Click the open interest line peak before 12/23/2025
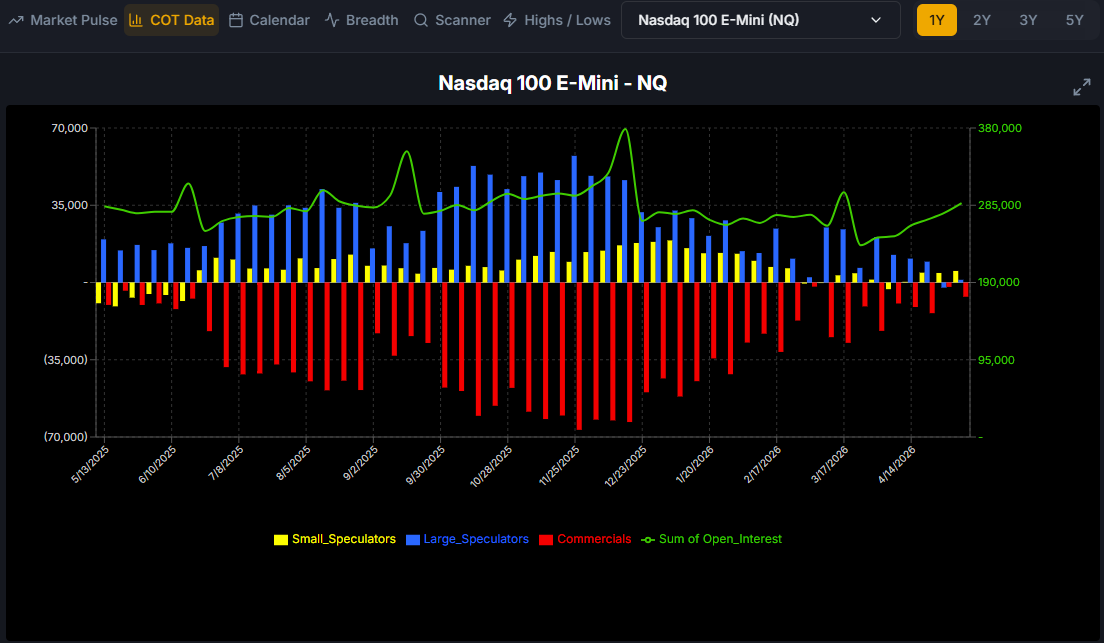 coord(625,129)
